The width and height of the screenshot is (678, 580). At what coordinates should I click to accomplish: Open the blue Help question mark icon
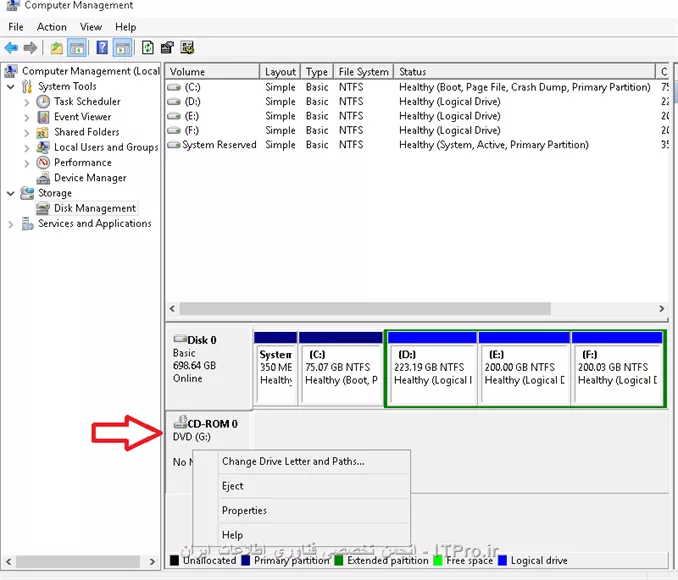pos(102,48)
